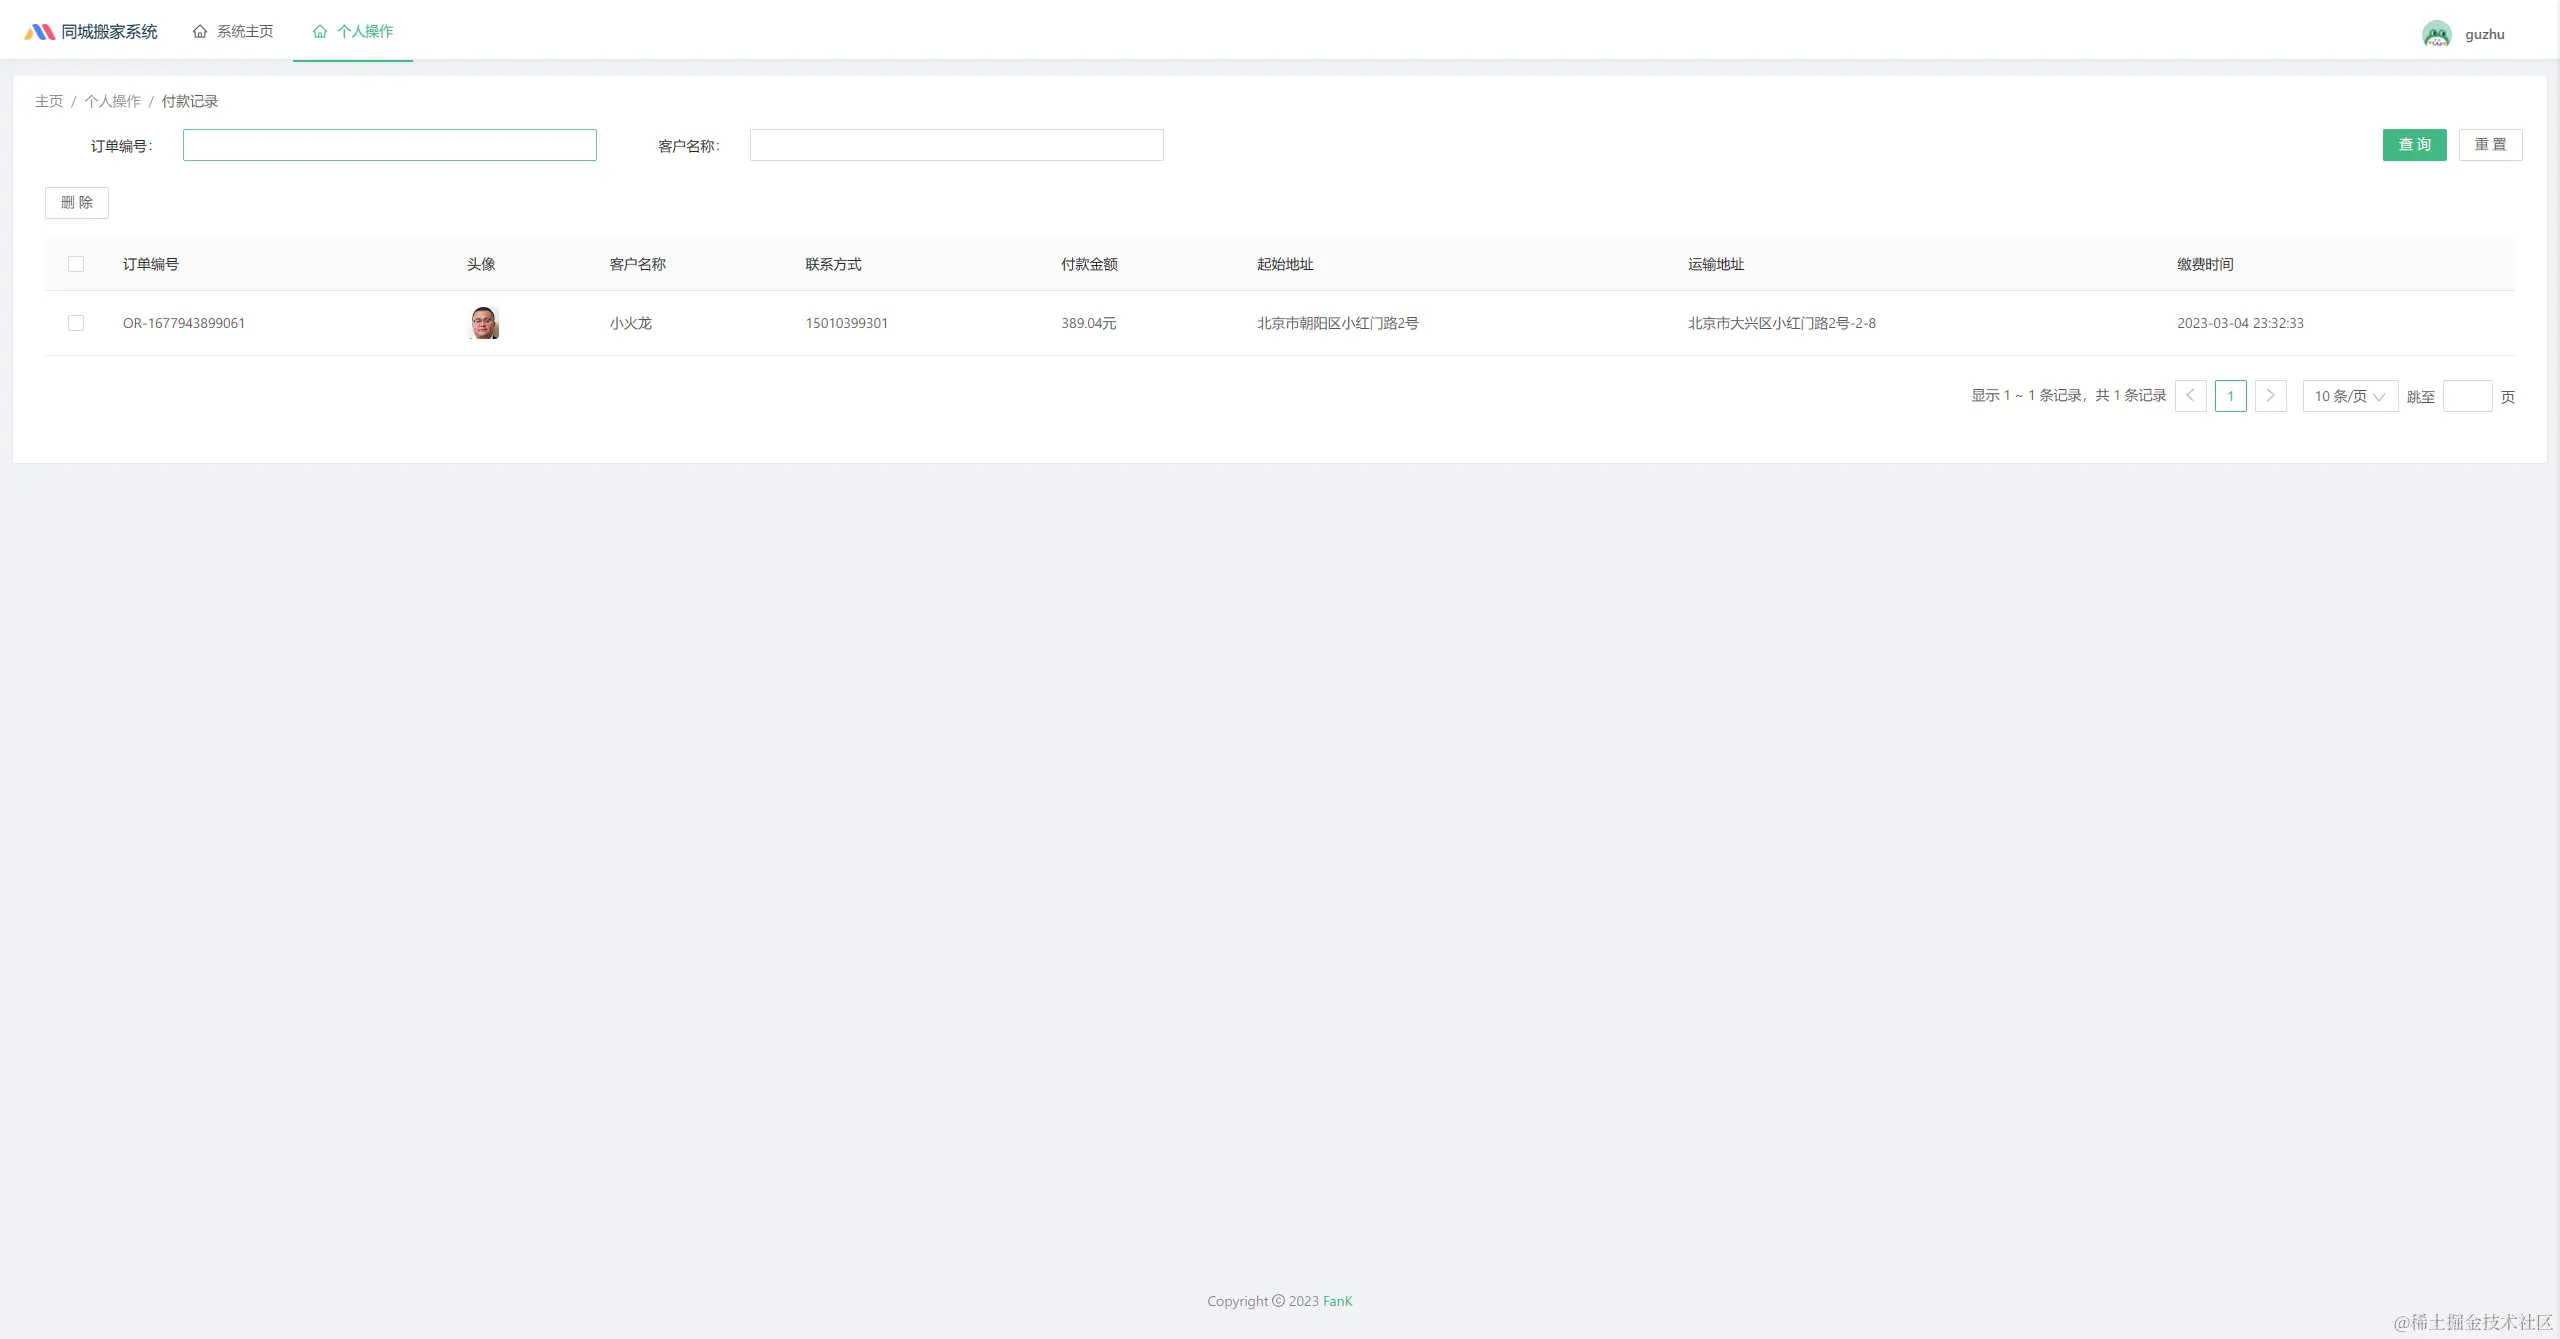Select page 1 in pagination

[2230, 396]
